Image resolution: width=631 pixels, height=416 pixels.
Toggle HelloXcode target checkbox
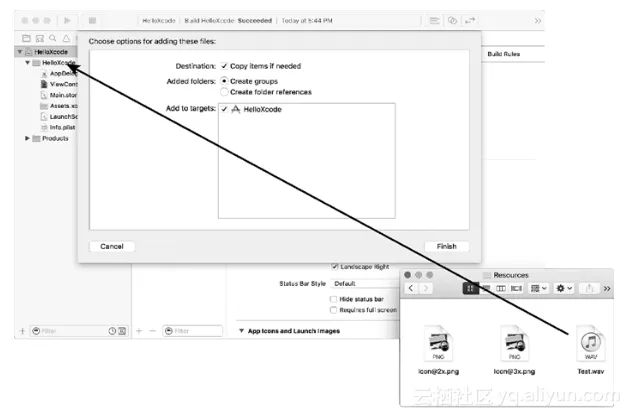pyautogui.click(x=224, y=109)
